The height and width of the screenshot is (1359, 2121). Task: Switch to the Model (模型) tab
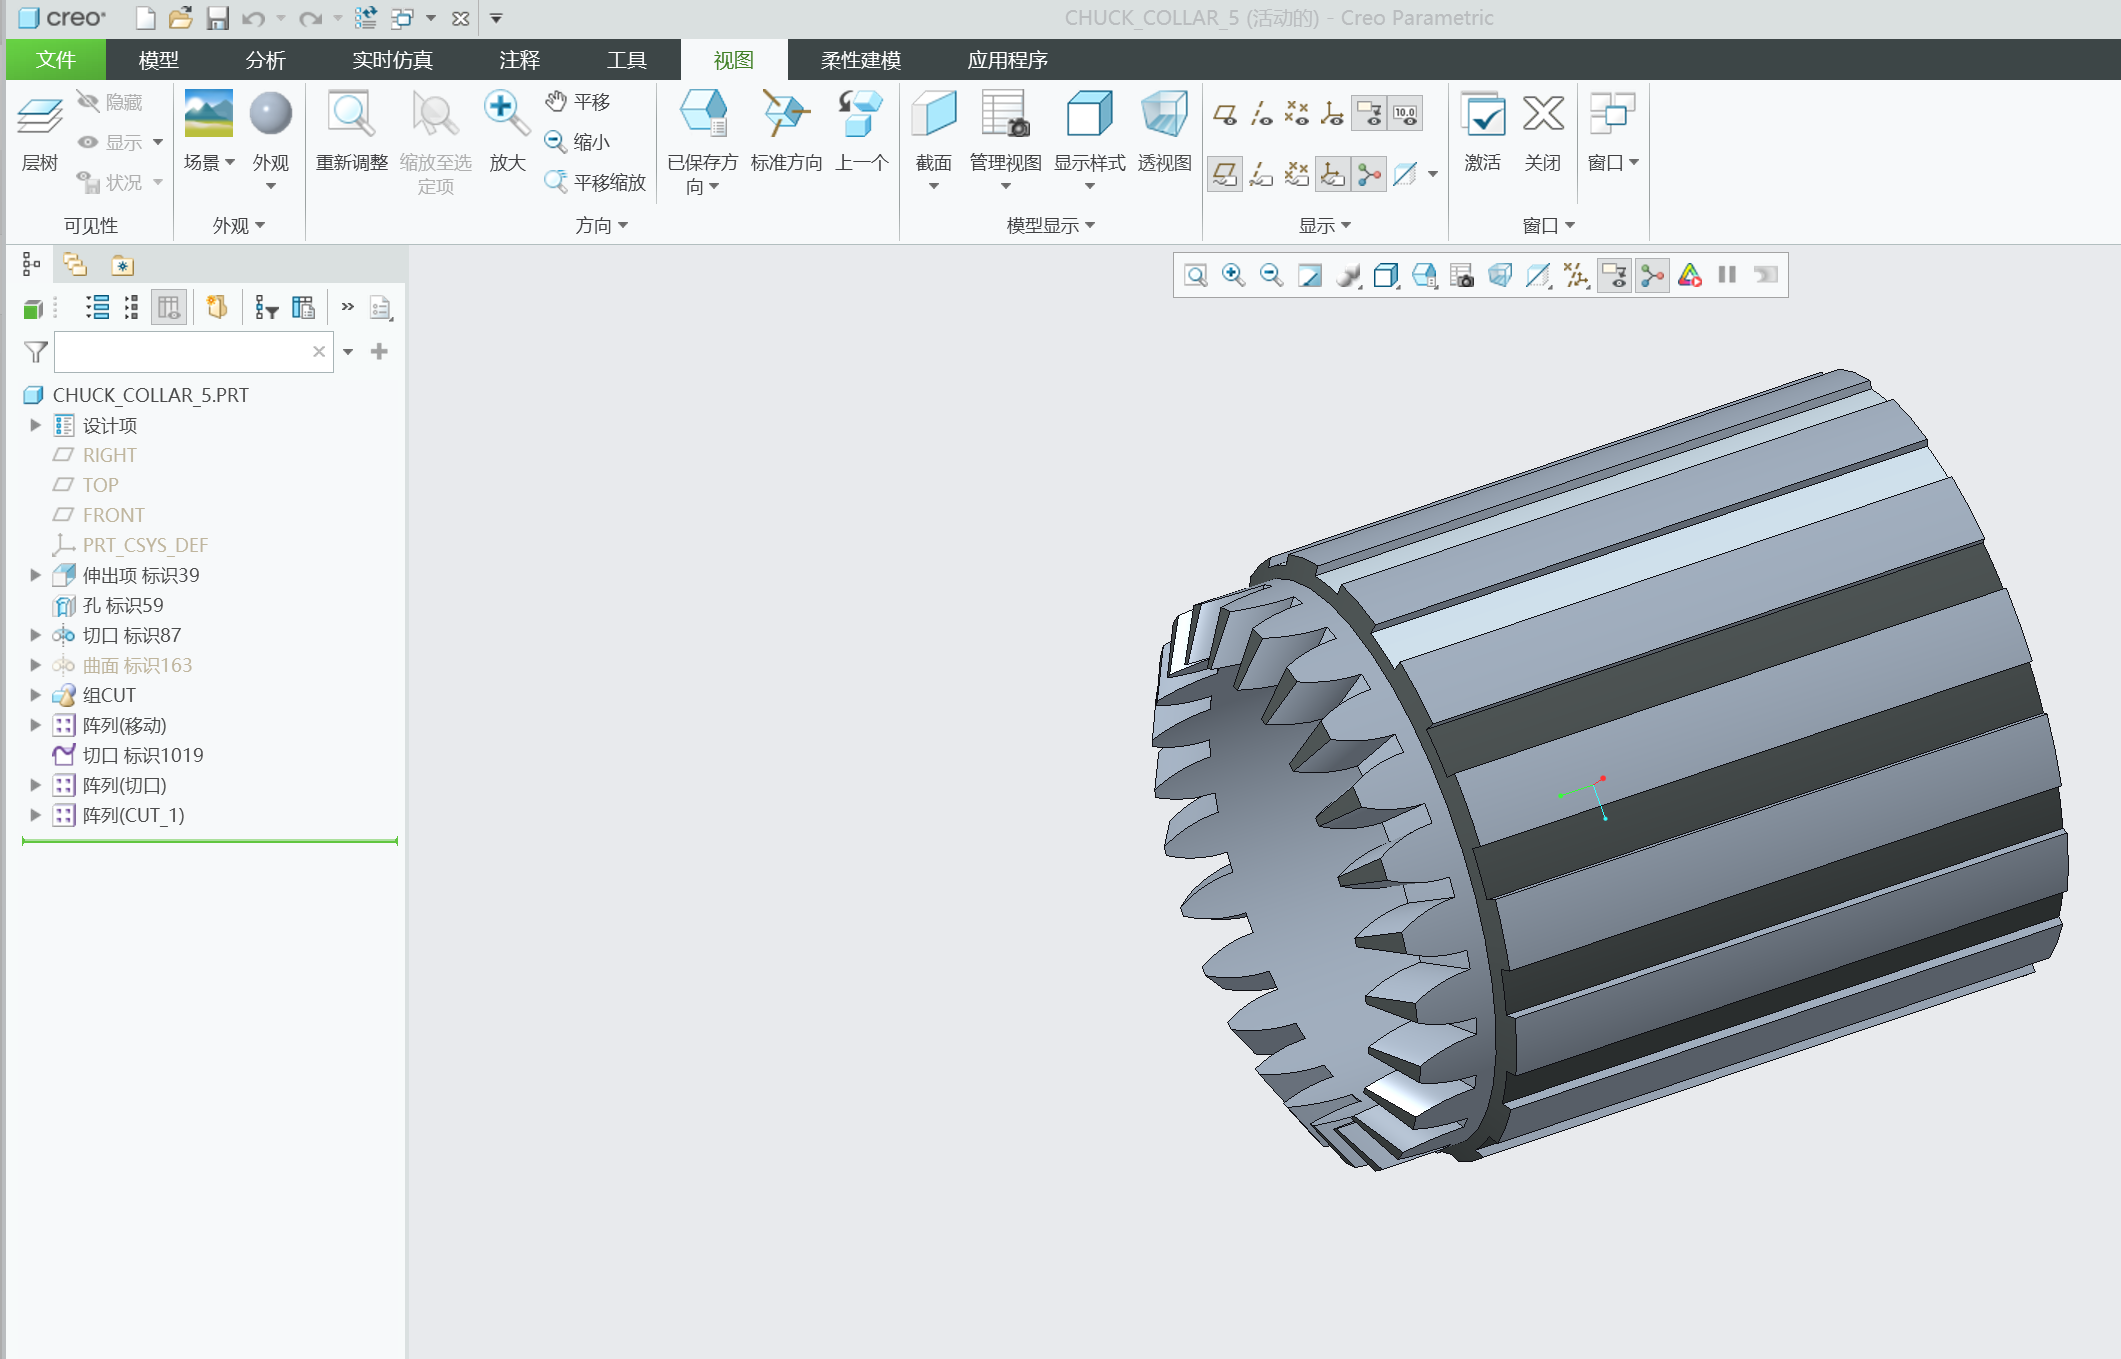pyautogui.click(x=158, y=60)
